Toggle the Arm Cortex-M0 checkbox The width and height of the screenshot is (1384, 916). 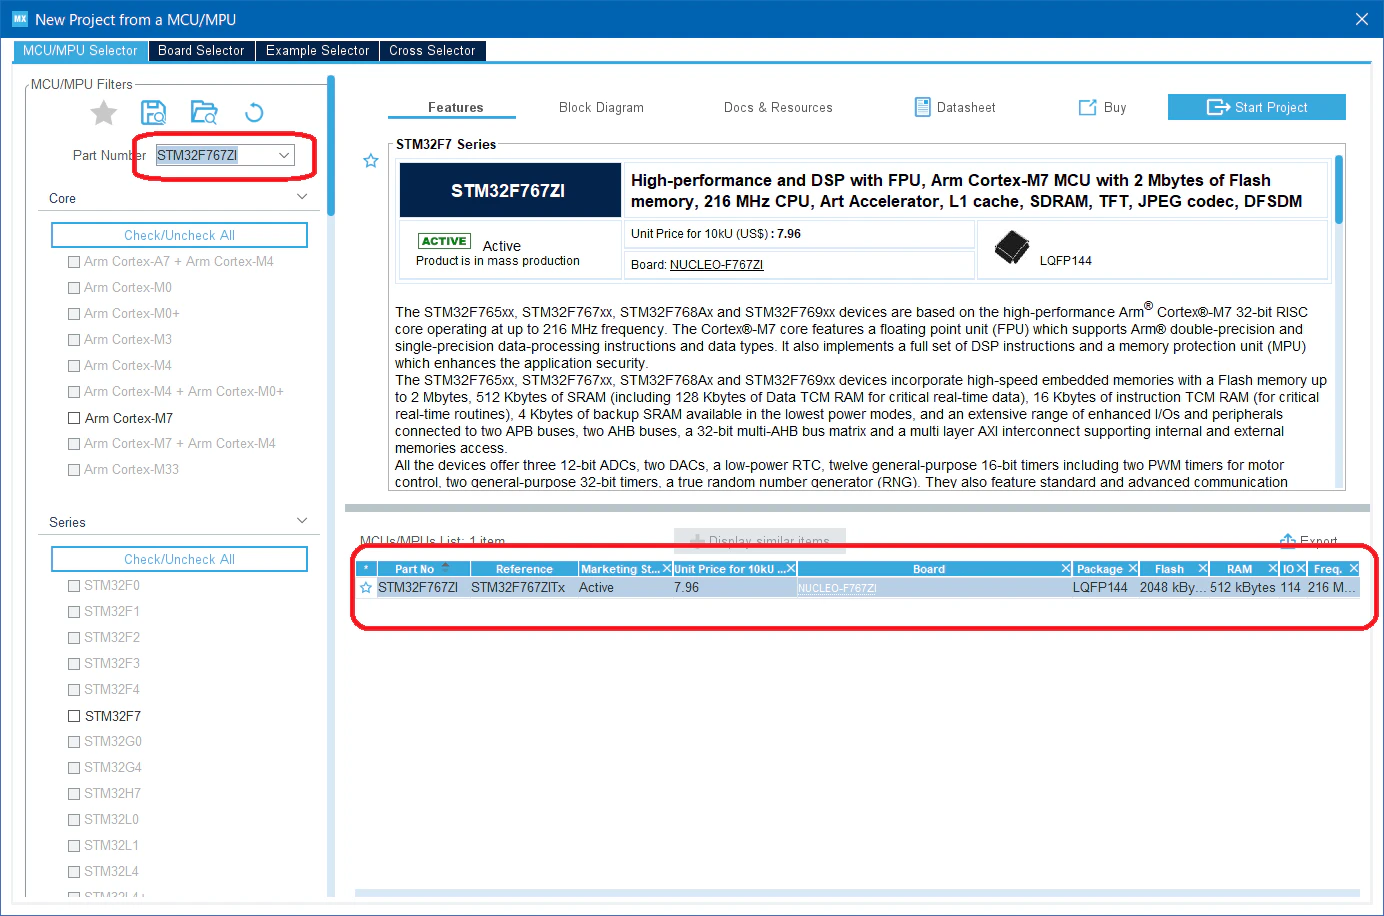tap(74, 288)
